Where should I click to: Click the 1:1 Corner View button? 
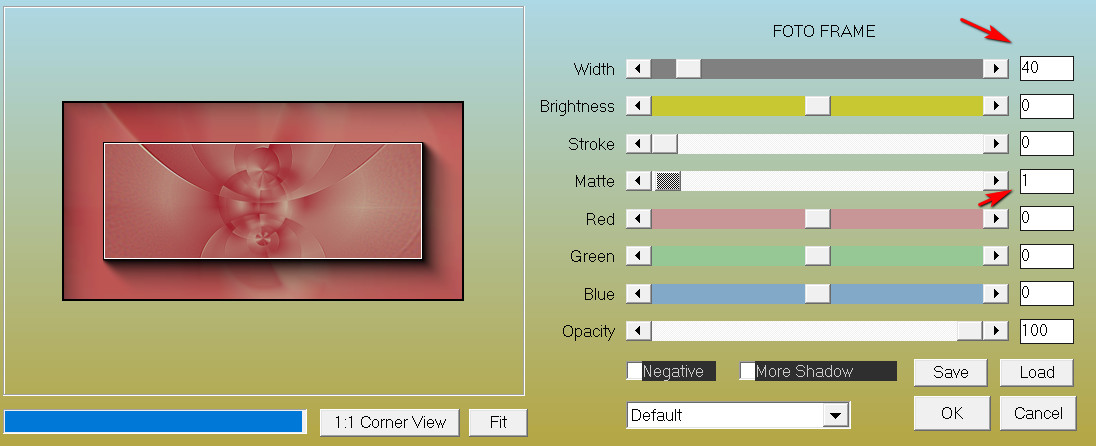[390, 422]
